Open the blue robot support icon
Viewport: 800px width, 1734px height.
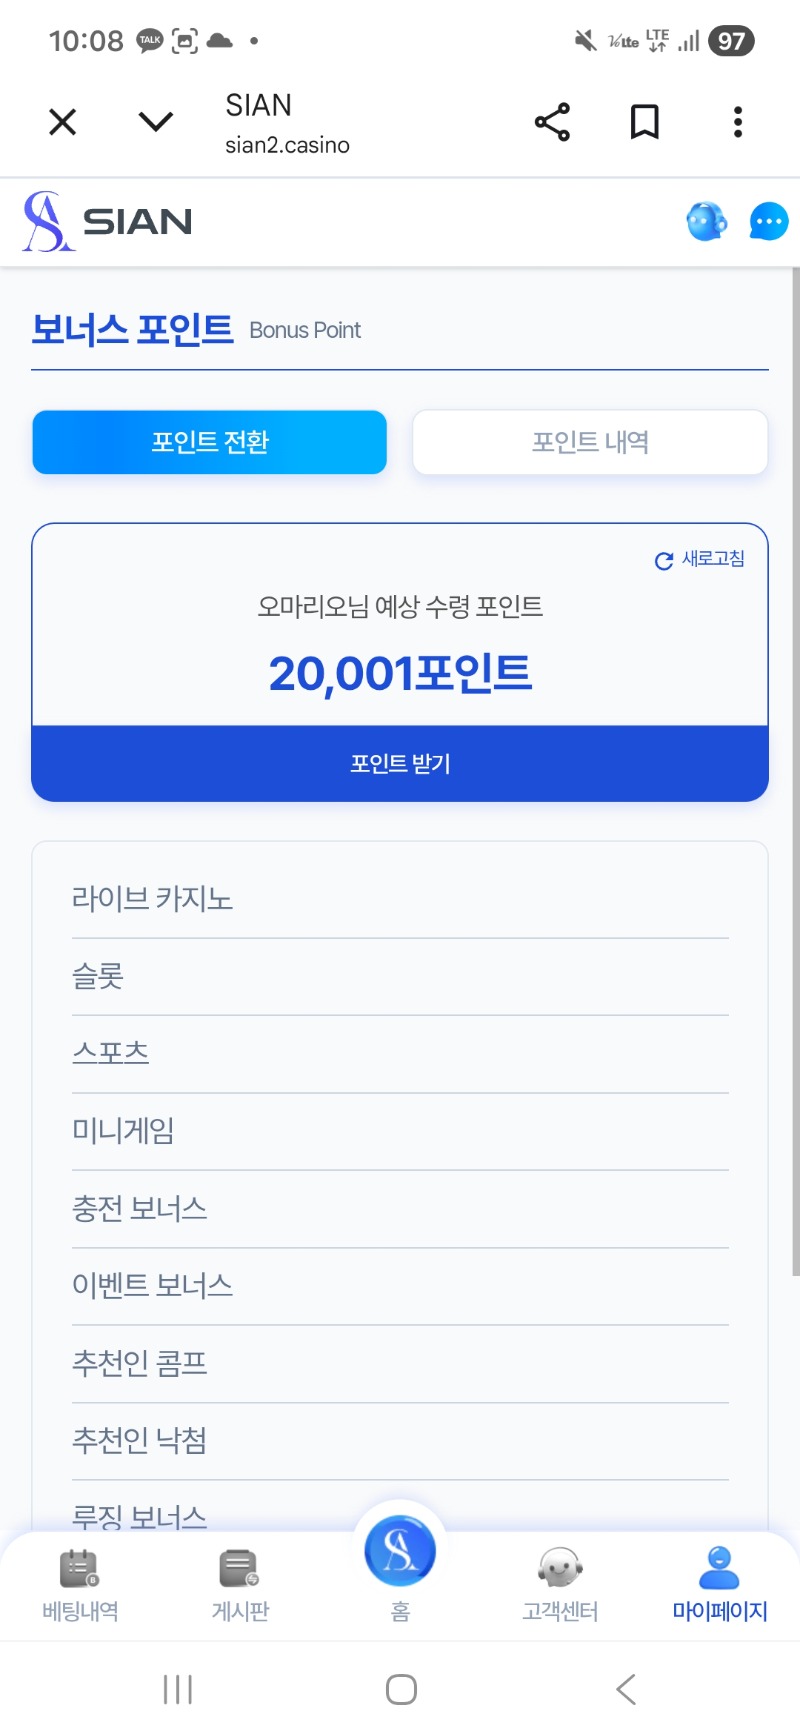pos(706,222)
